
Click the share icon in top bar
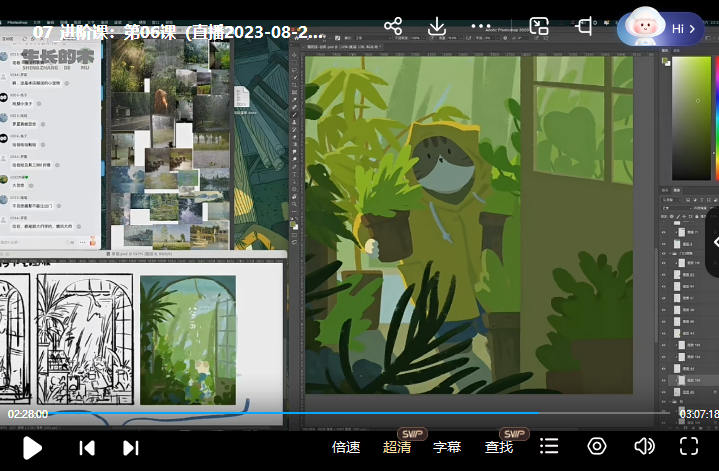(x=393, y=27)
